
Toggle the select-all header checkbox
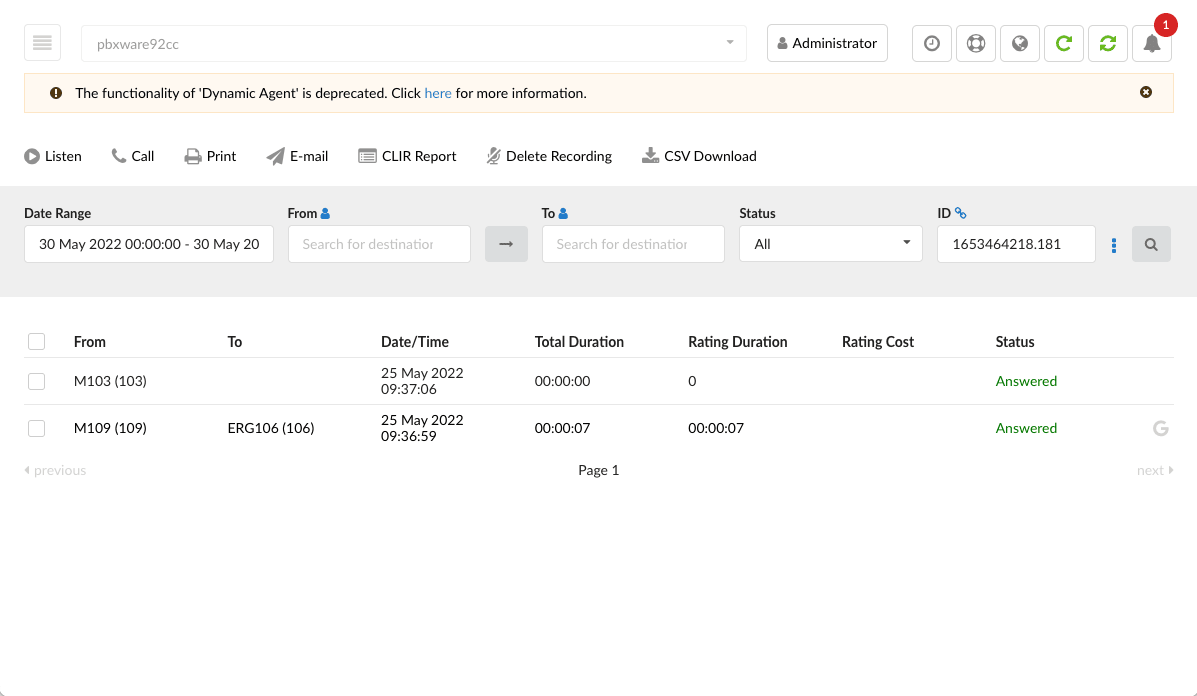coord(37,341)
